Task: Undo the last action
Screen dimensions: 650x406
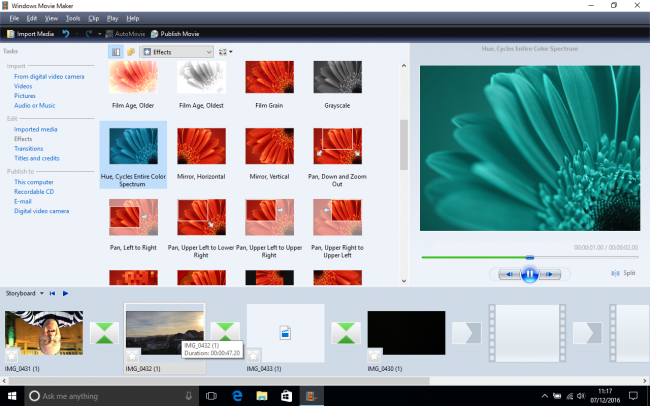Action: (65, 34)
